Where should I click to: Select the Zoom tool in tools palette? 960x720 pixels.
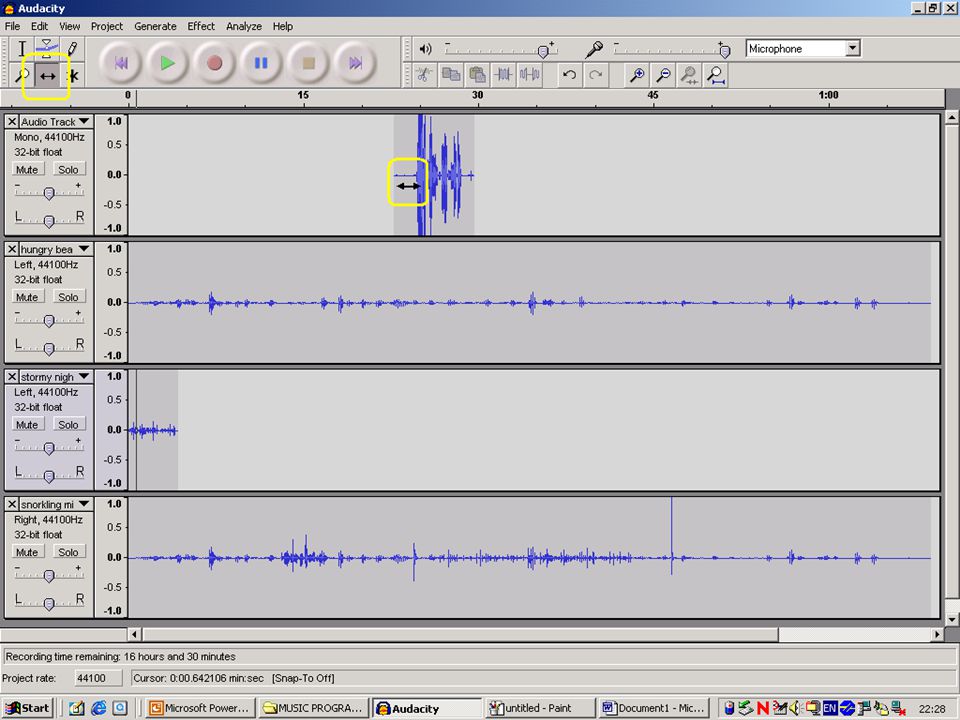pyautogui.click(x=22, y=75)
